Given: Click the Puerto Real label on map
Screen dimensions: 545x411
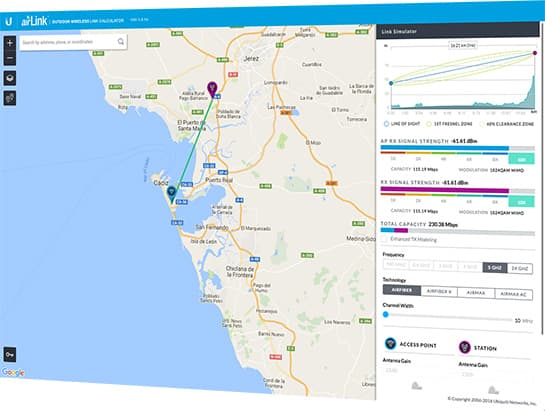Looking at the screenshot, I should point(219,180).
